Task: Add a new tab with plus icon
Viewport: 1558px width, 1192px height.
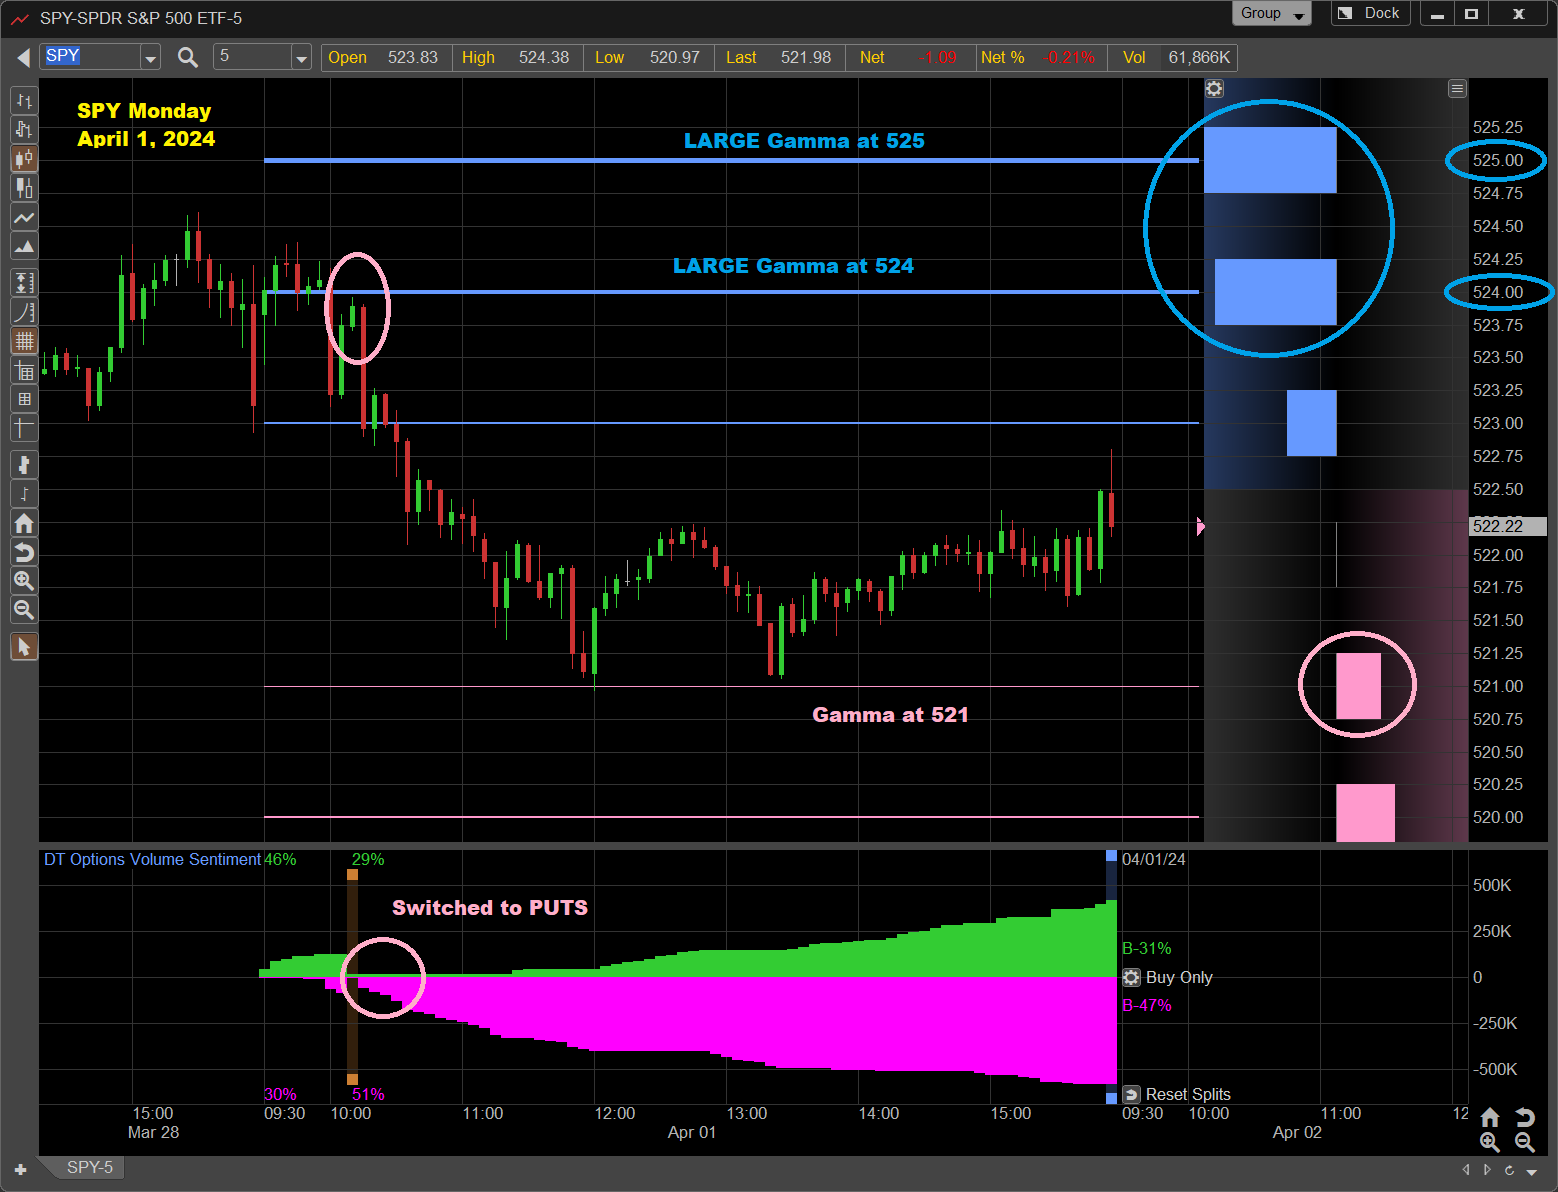Action: tap(20, 1169)
